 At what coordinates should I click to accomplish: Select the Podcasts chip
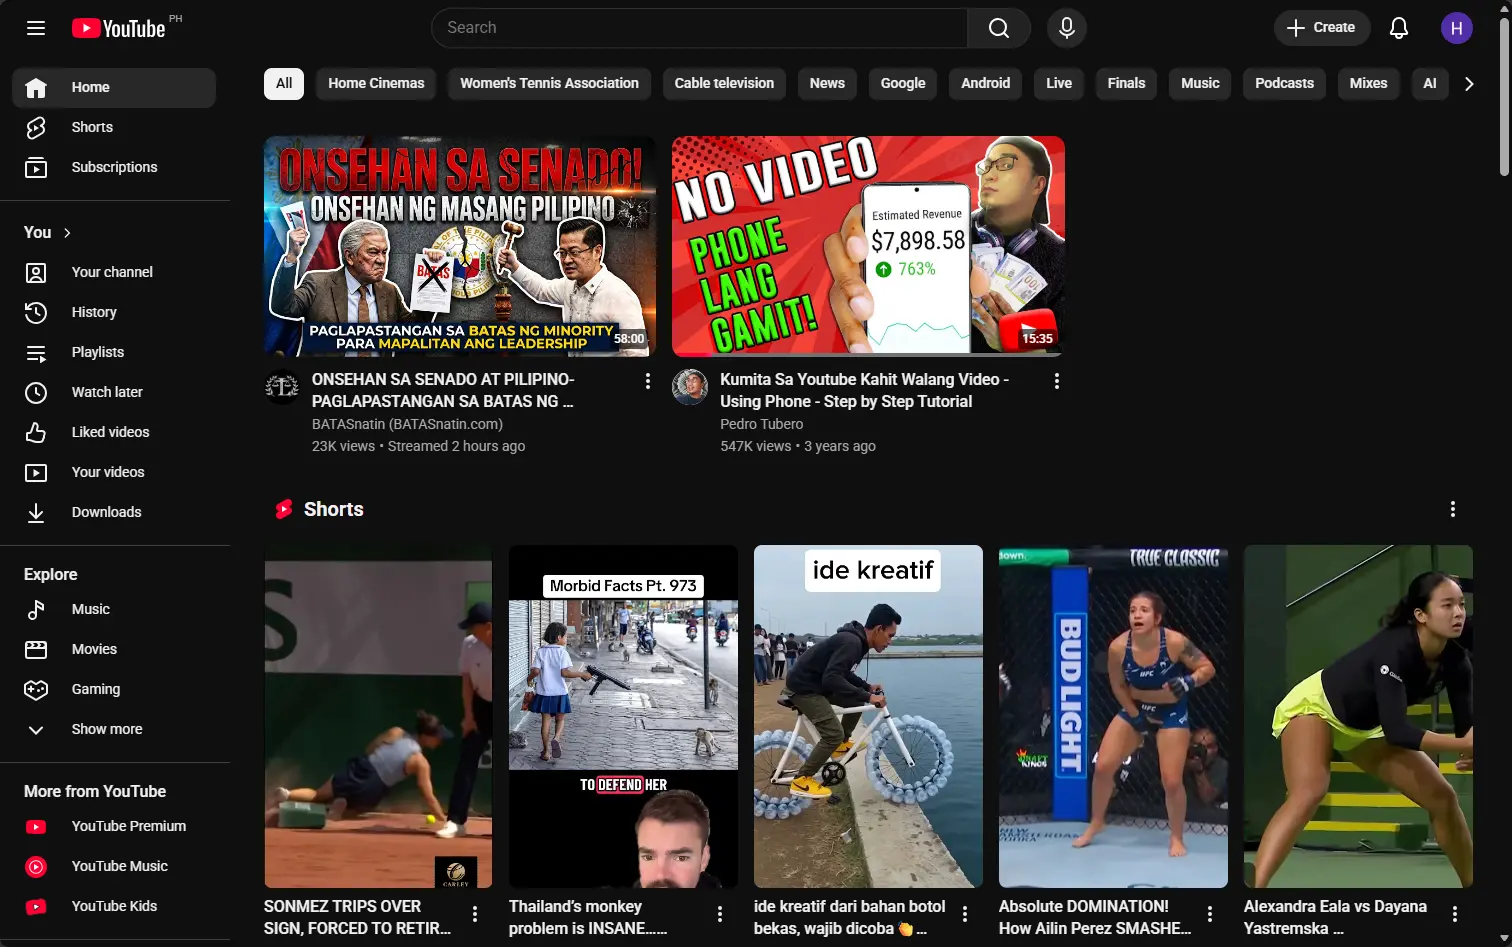[1284, 84]
